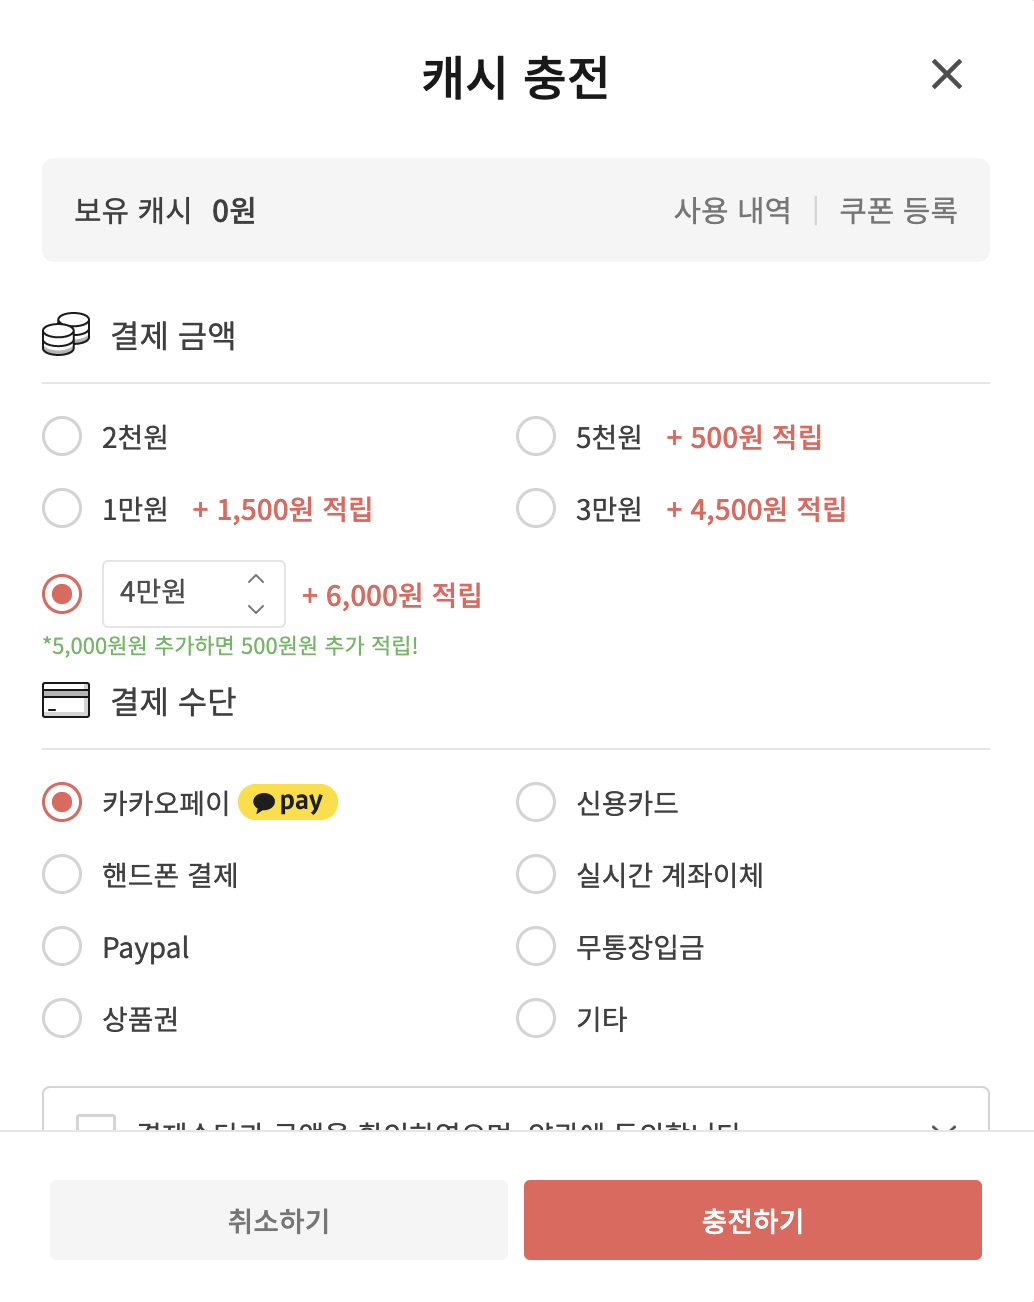Select 기타 payment option
1034x1302 pixels.
pyautogui.click(x=536, y=1018)
